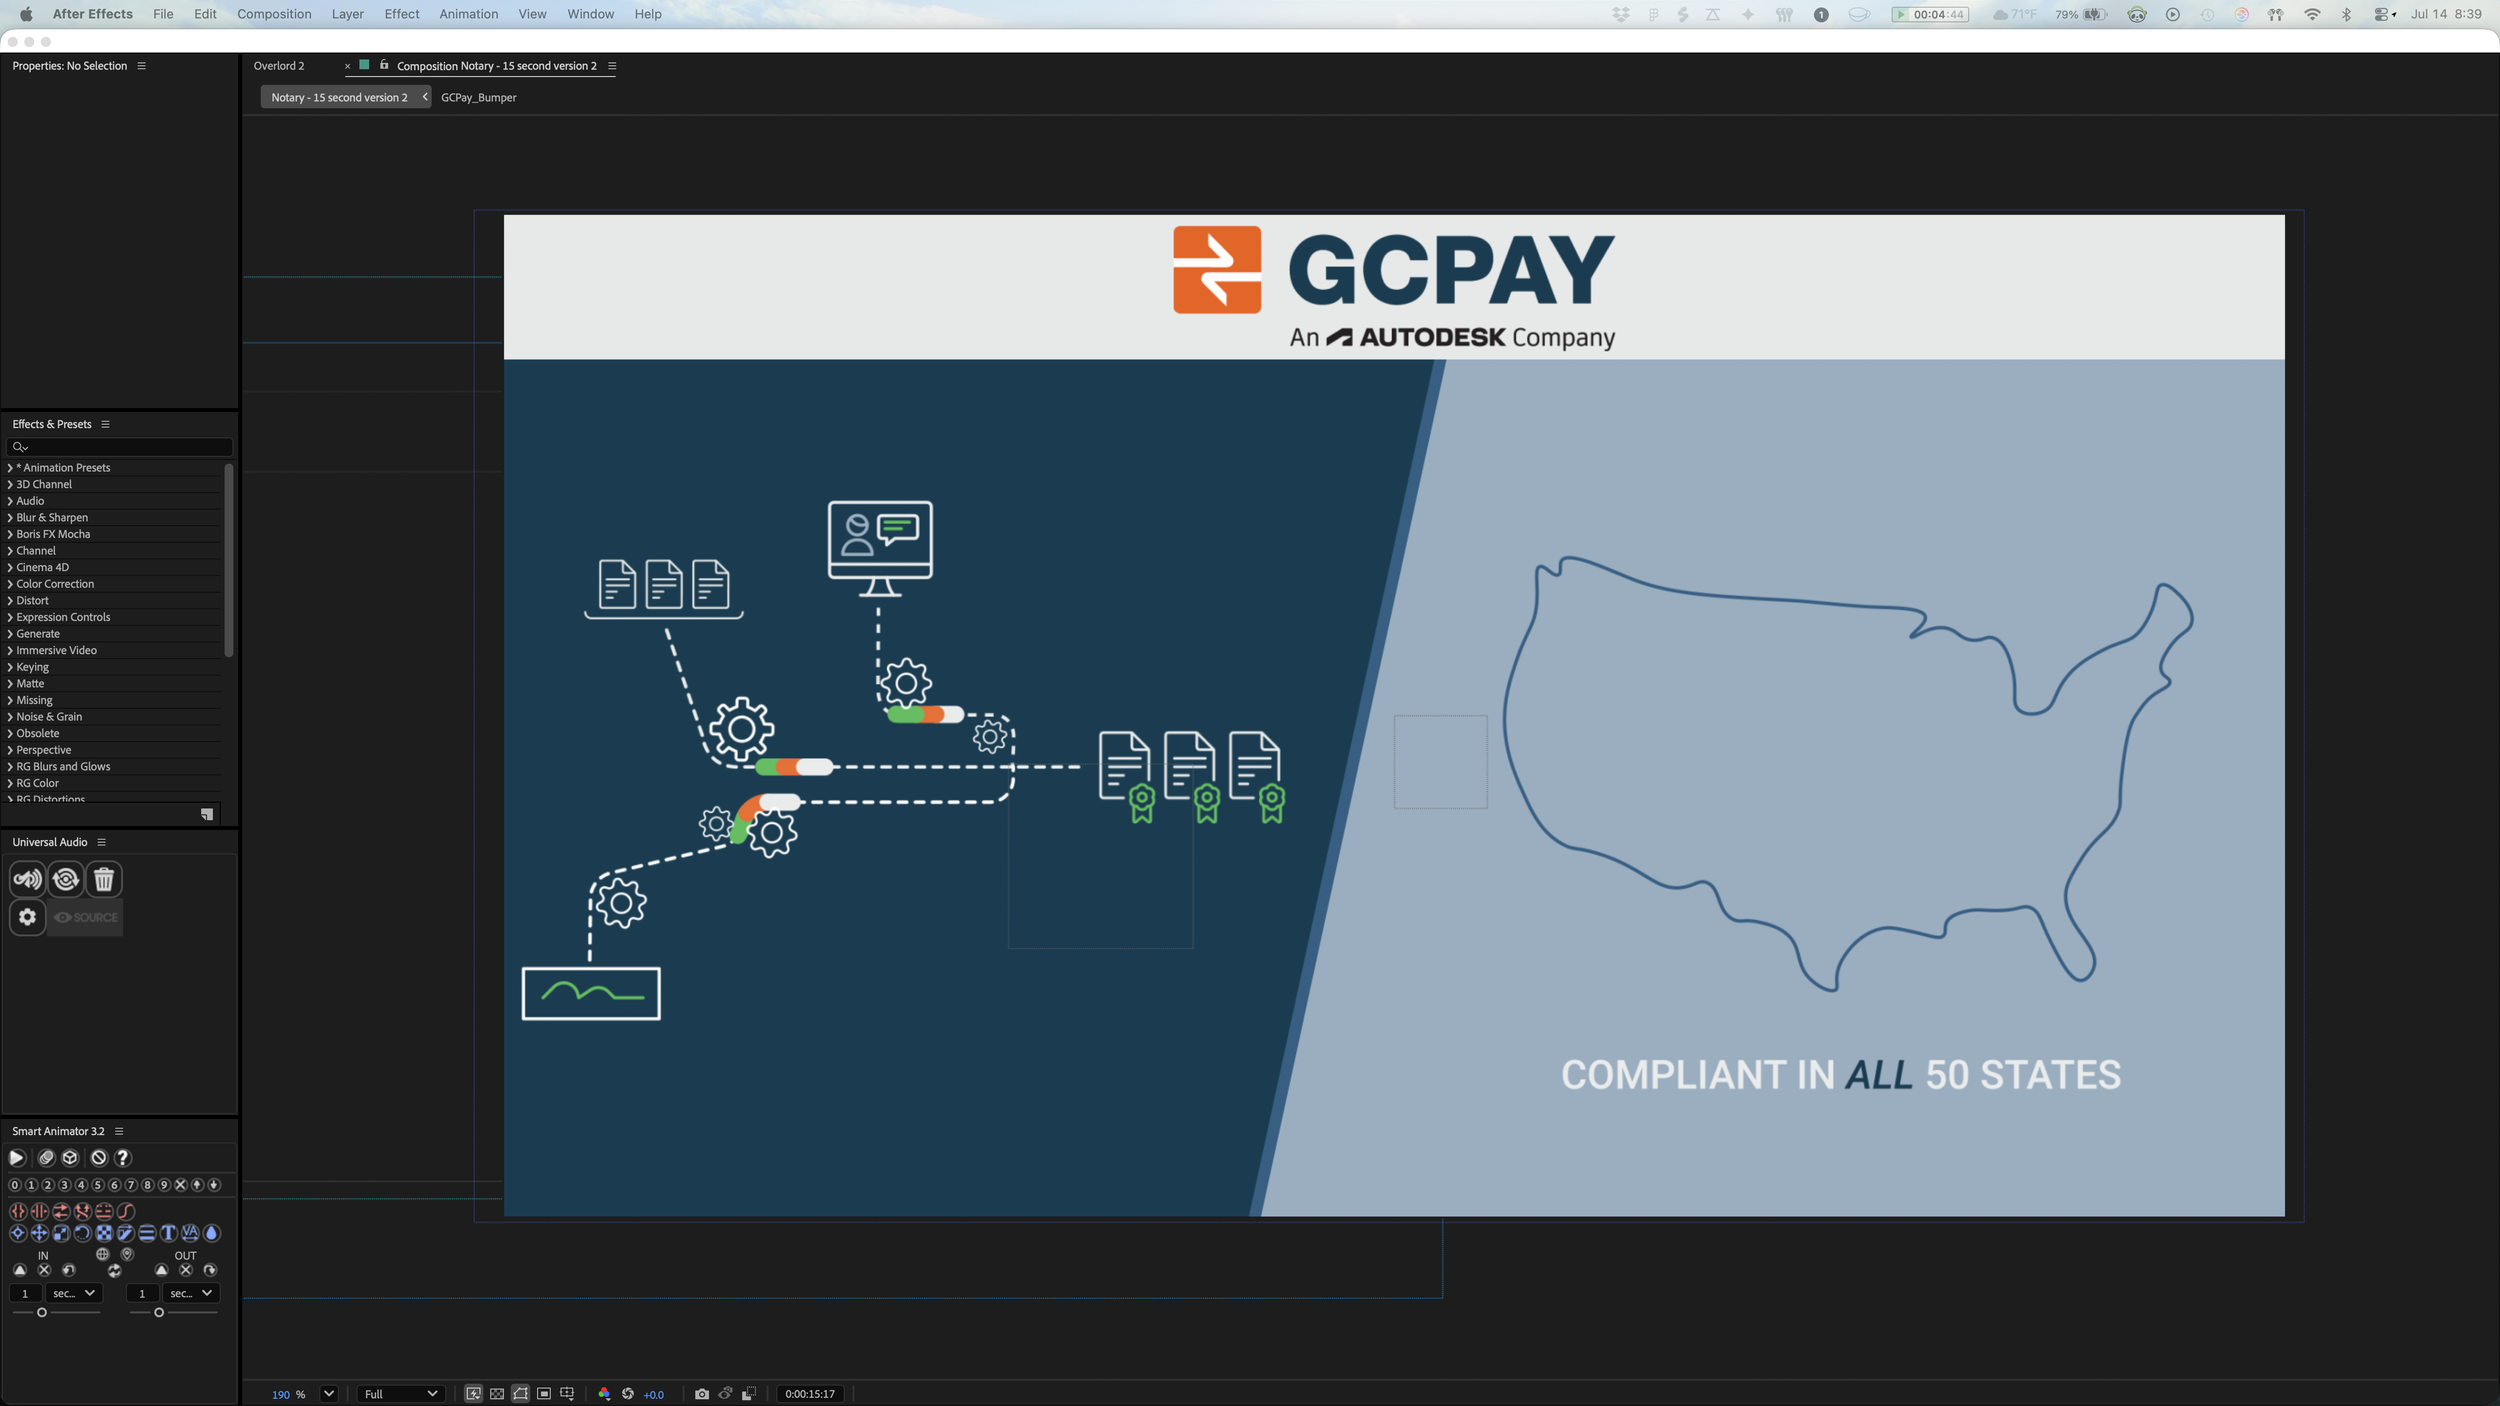The image size is (2500, 1406).
Task: Open the Smart Animator 3.2 panel menu
Action: point(119,1131)
